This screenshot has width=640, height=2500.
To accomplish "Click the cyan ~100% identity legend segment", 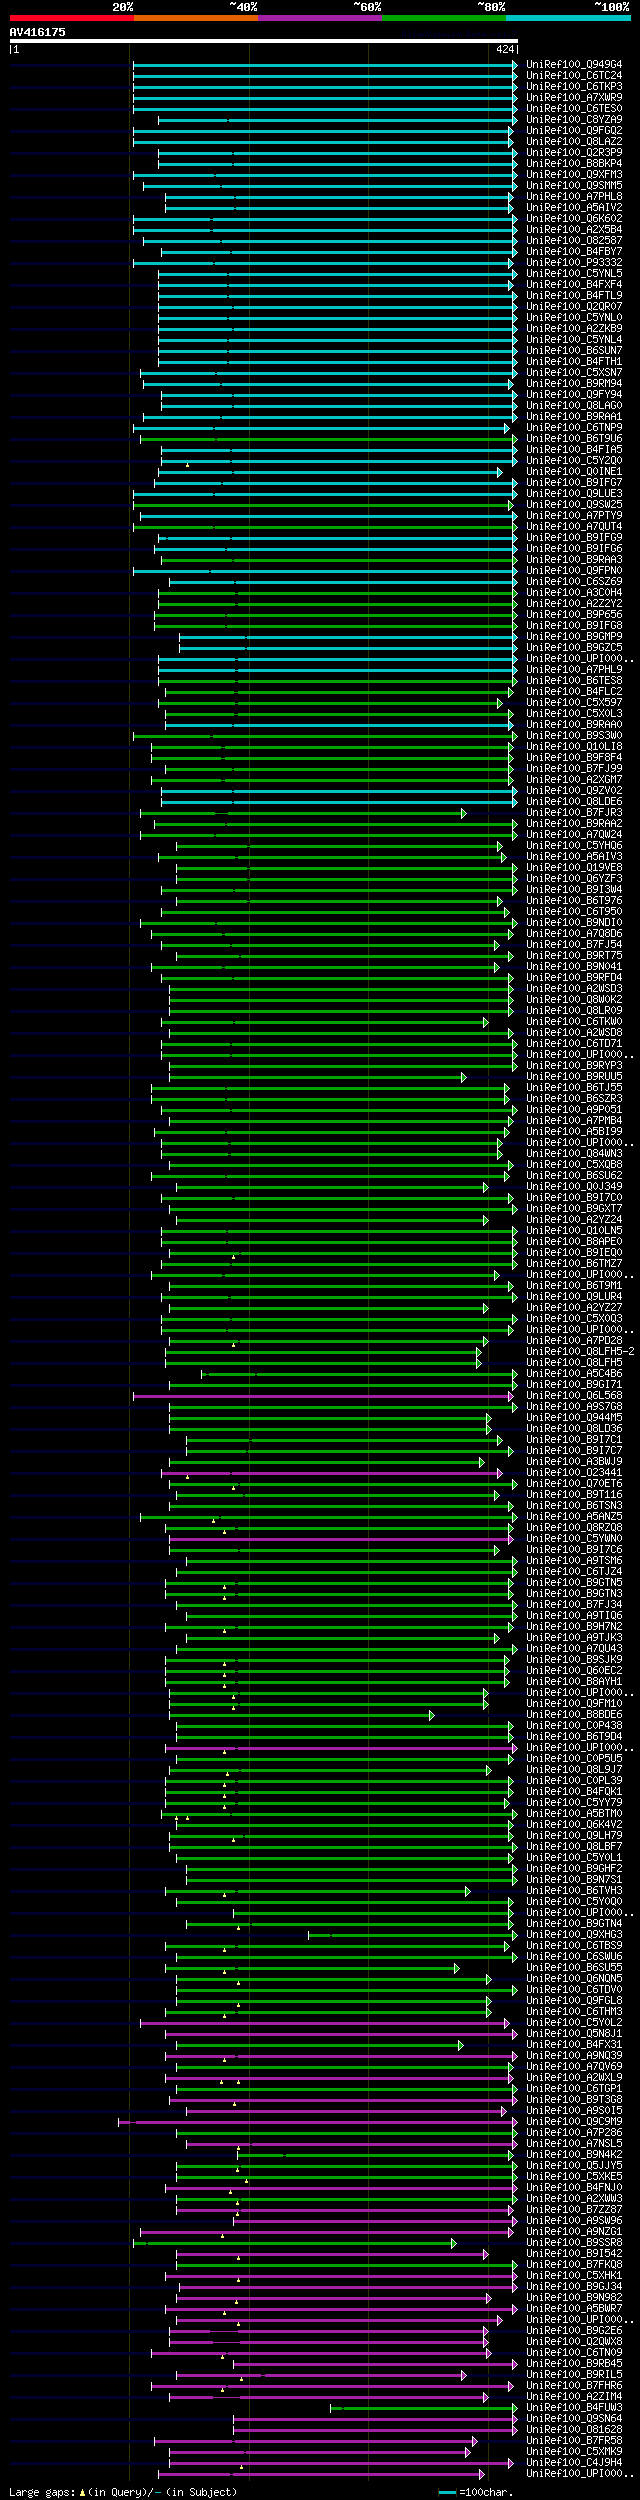I will point(567,18).
